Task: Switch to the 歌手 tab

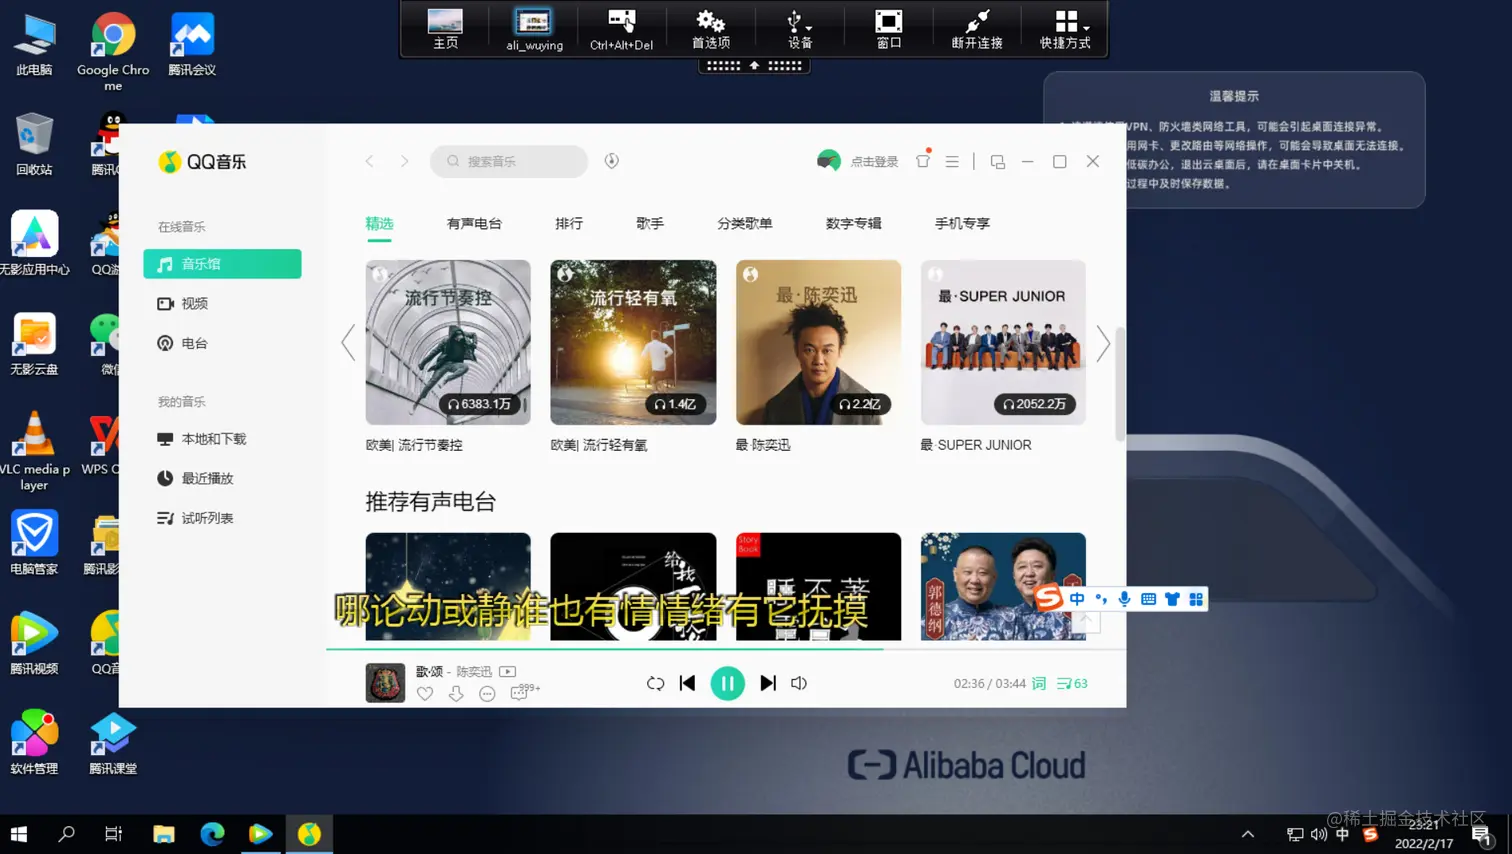Action: tap(650, 223)
